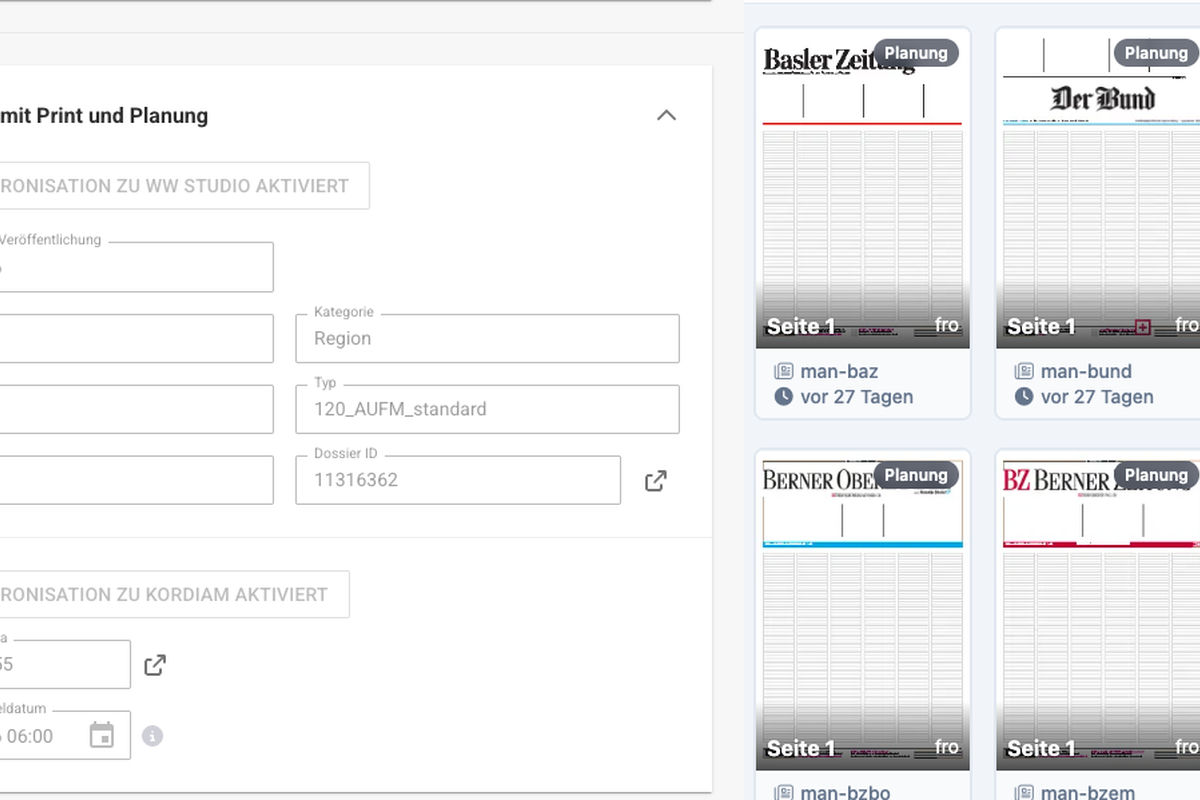Click 'Seite 1' on Basler Zeitung card
Image resolution: width=1200 pixels, height=800 pixels.
(x=800, y=326)
